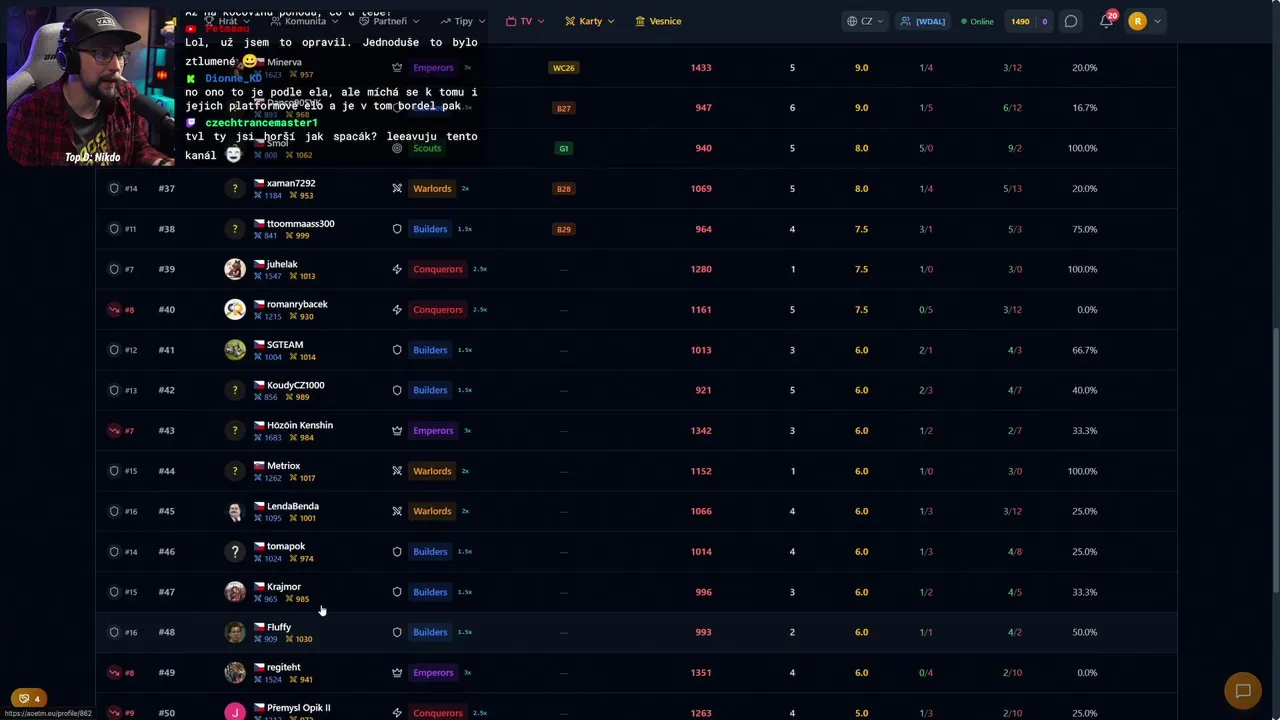Click the 100.0% value in Metriox's row

(x=1084, y=471)
